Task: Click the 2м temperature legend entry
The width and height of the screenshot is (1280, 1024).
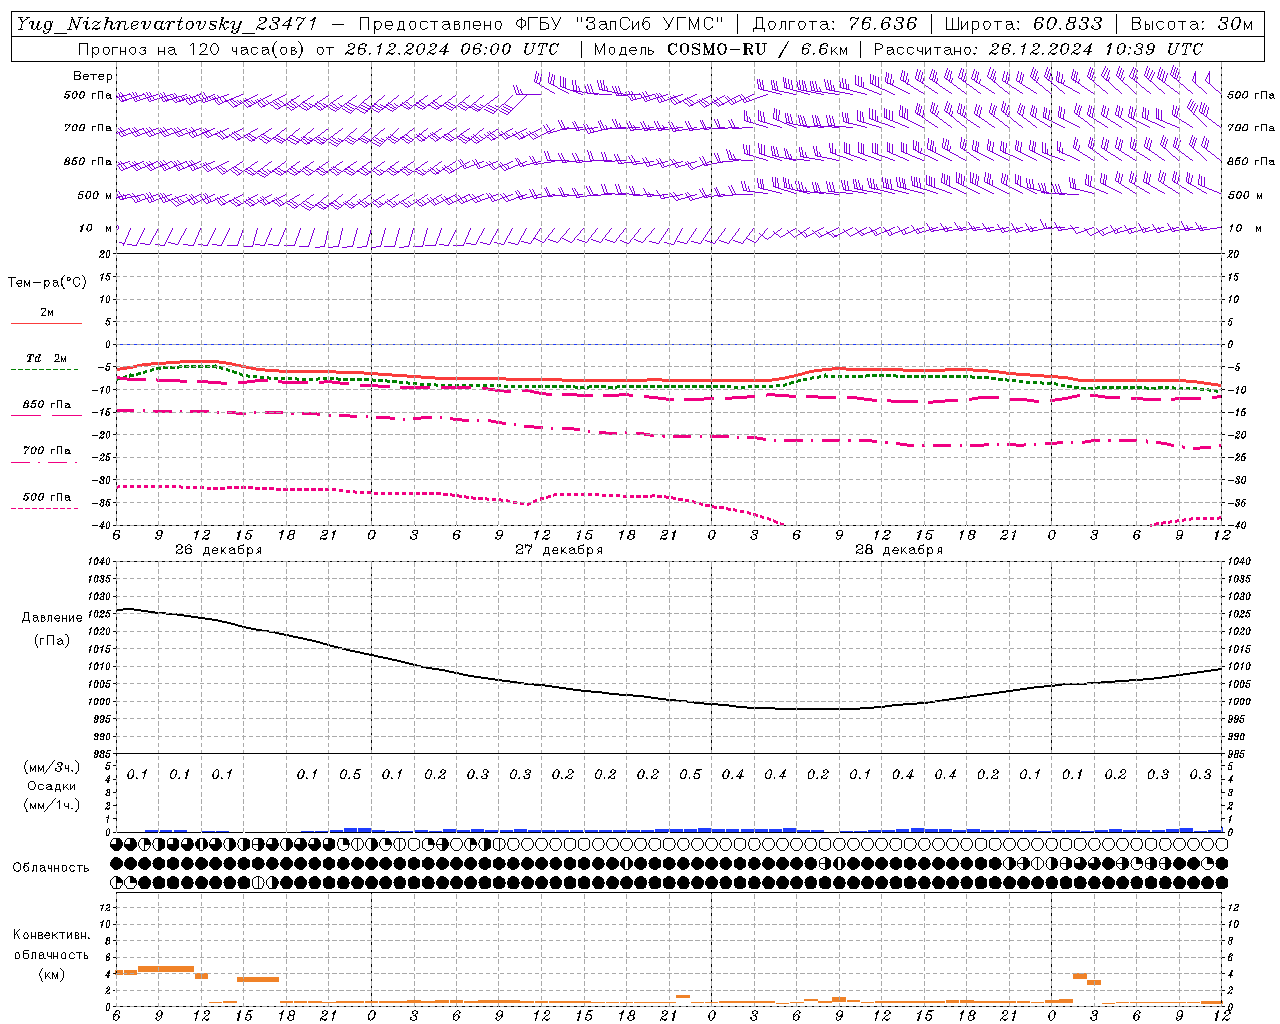Action: (x=47, y=312)
